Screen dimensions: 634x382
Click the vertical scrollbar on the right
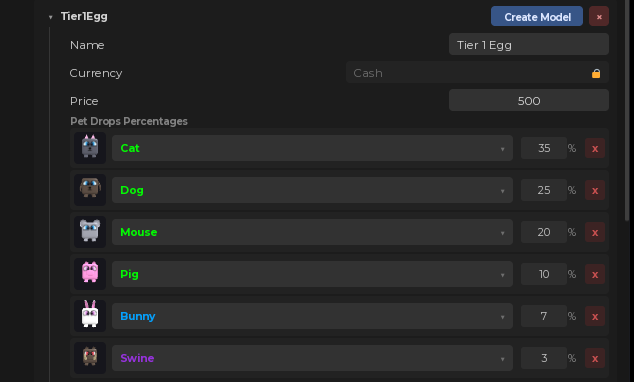[627, 110]
